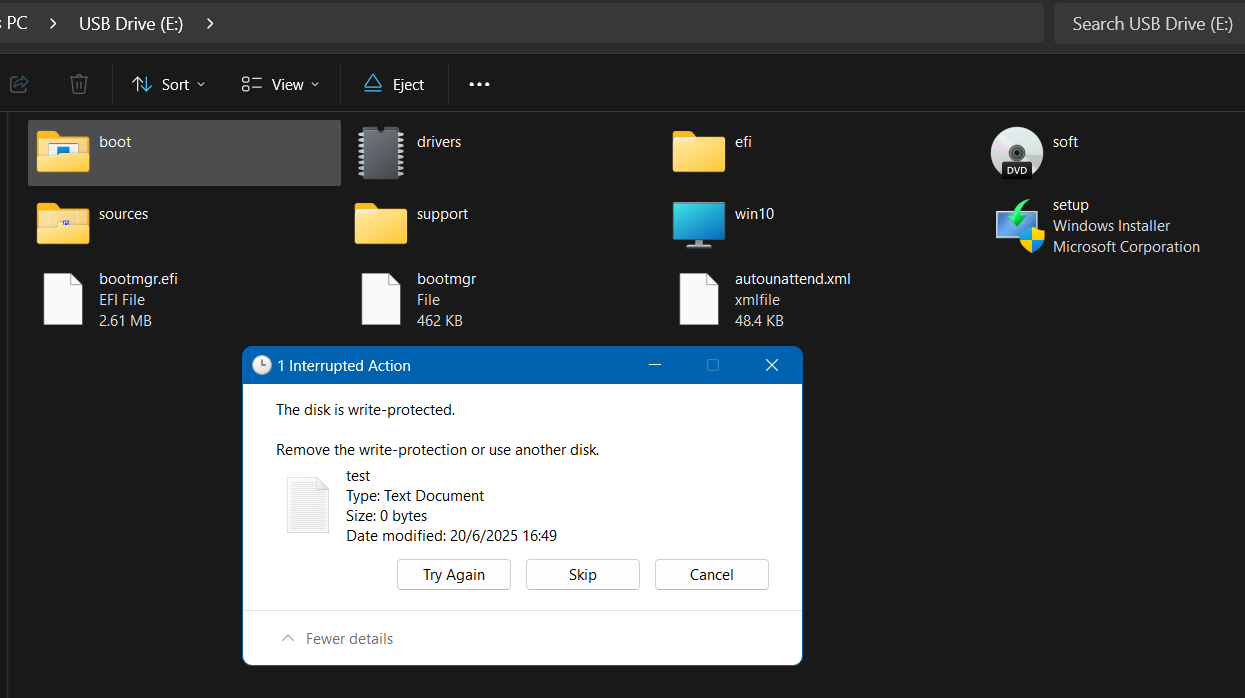Viewport: 1245px width, 698px height.
Task: Select the support folder icon
Action: coord(381,224)
